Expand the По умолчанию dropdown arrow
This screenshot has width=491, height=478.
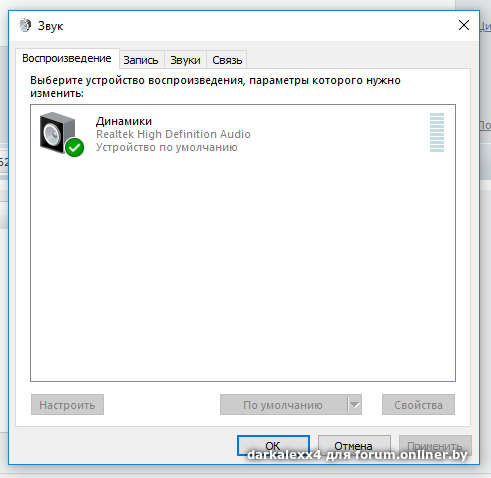tap(355, 405)
